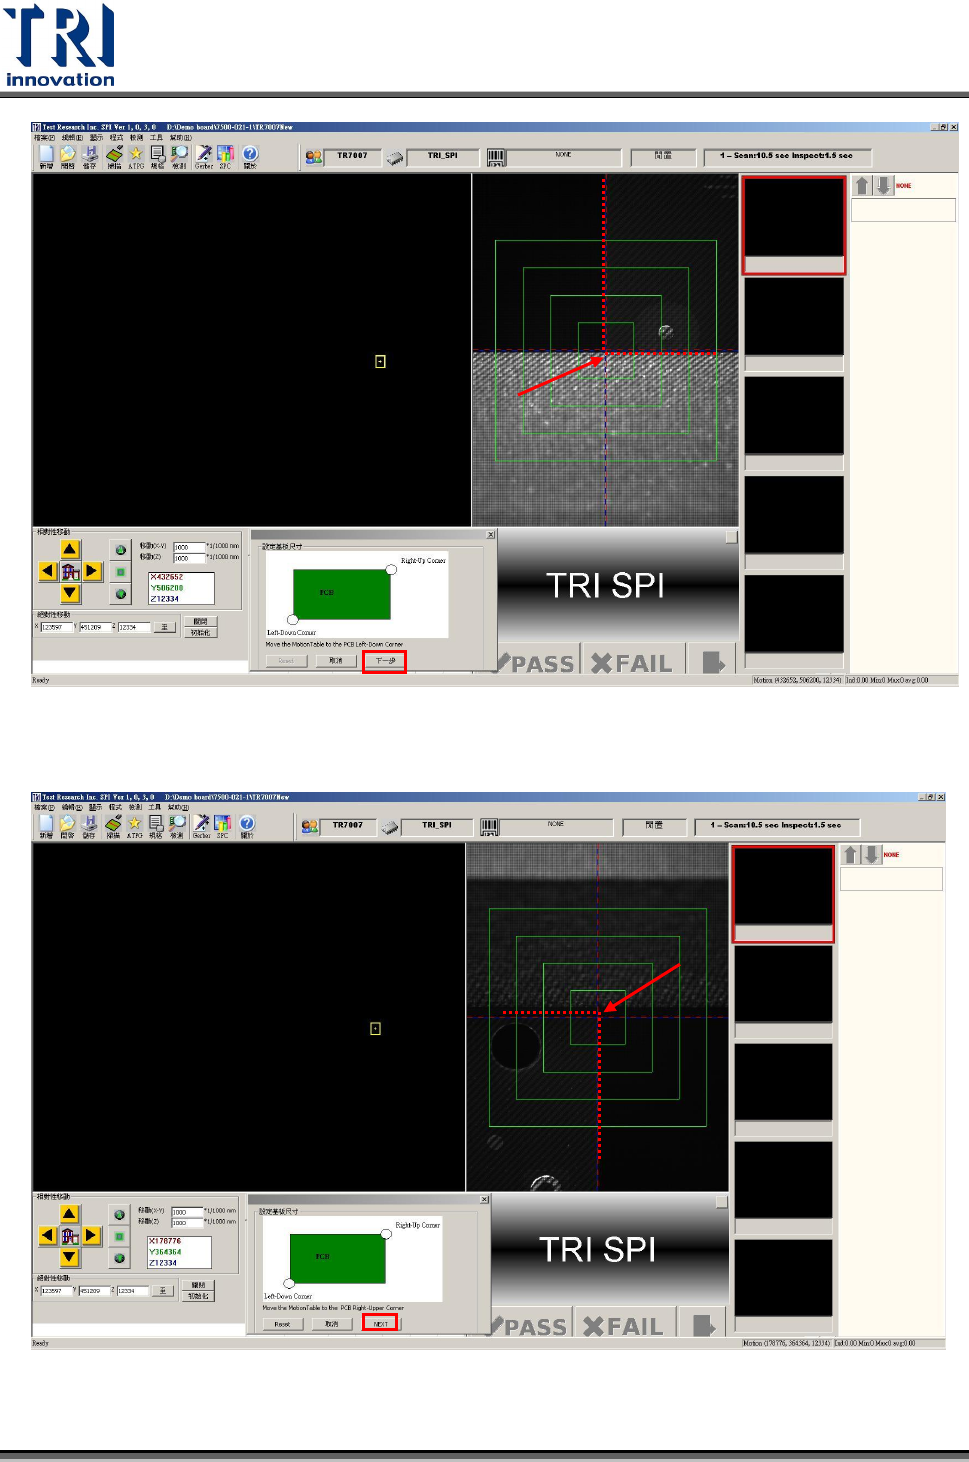Click the 取消 button in upper screenshot dialog
This screenshot has height=1462, width=969.
pyautogui.click(x=336, y=661)
